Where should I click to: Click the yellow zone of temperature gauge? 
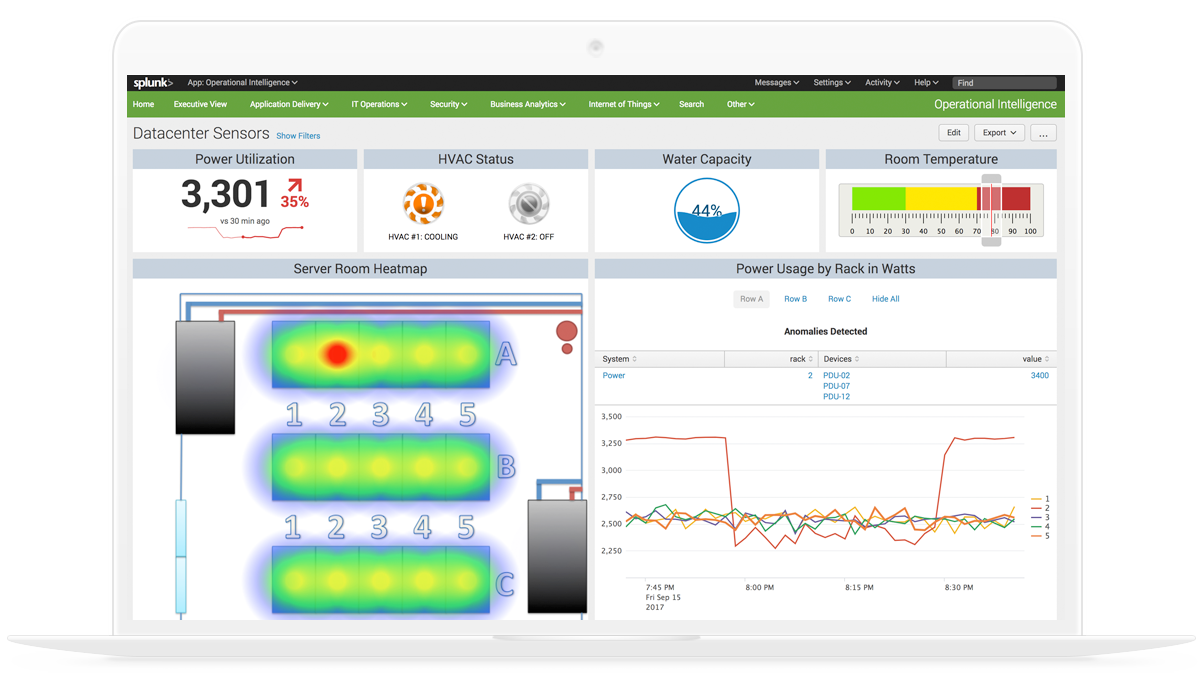[x=941, y=198]
